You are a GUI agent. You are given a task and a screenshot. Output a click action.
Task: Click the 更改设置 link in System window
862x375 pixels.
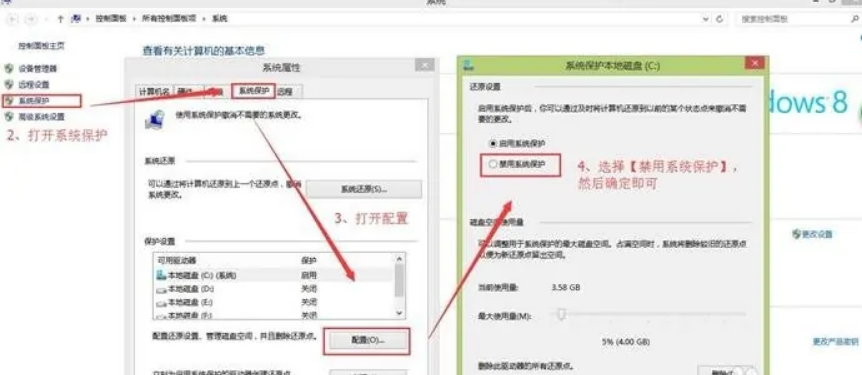tap(817, 234)
